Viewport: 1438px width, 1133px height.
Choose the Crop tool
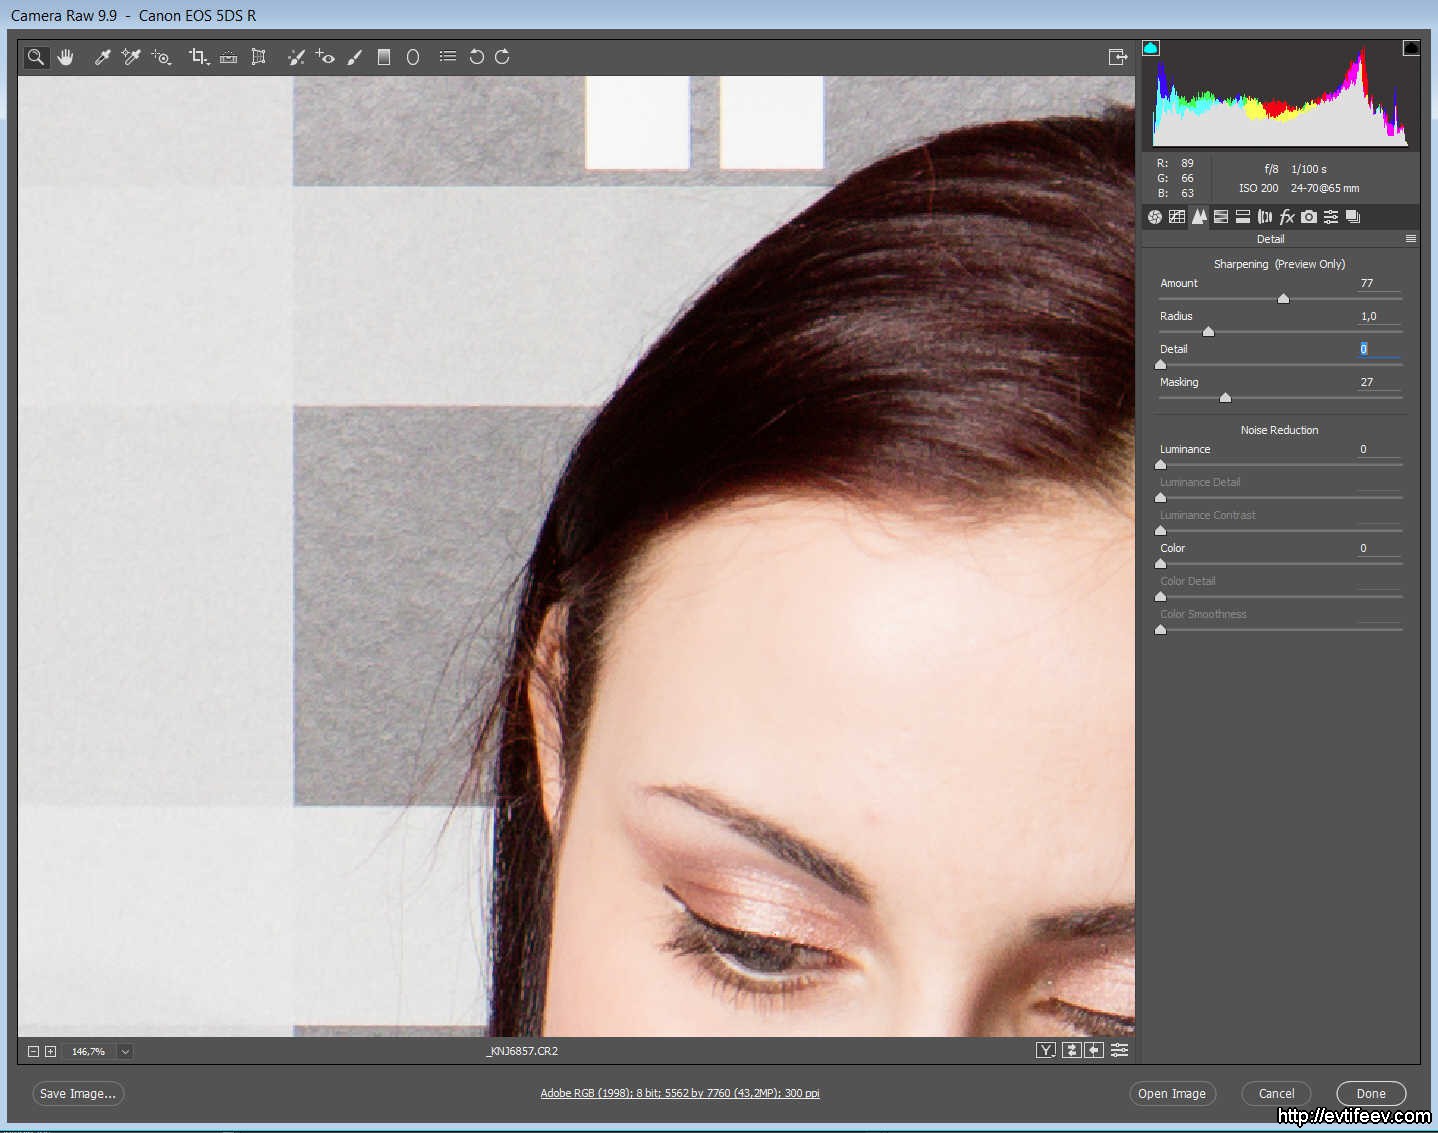(x=198, y=57)
